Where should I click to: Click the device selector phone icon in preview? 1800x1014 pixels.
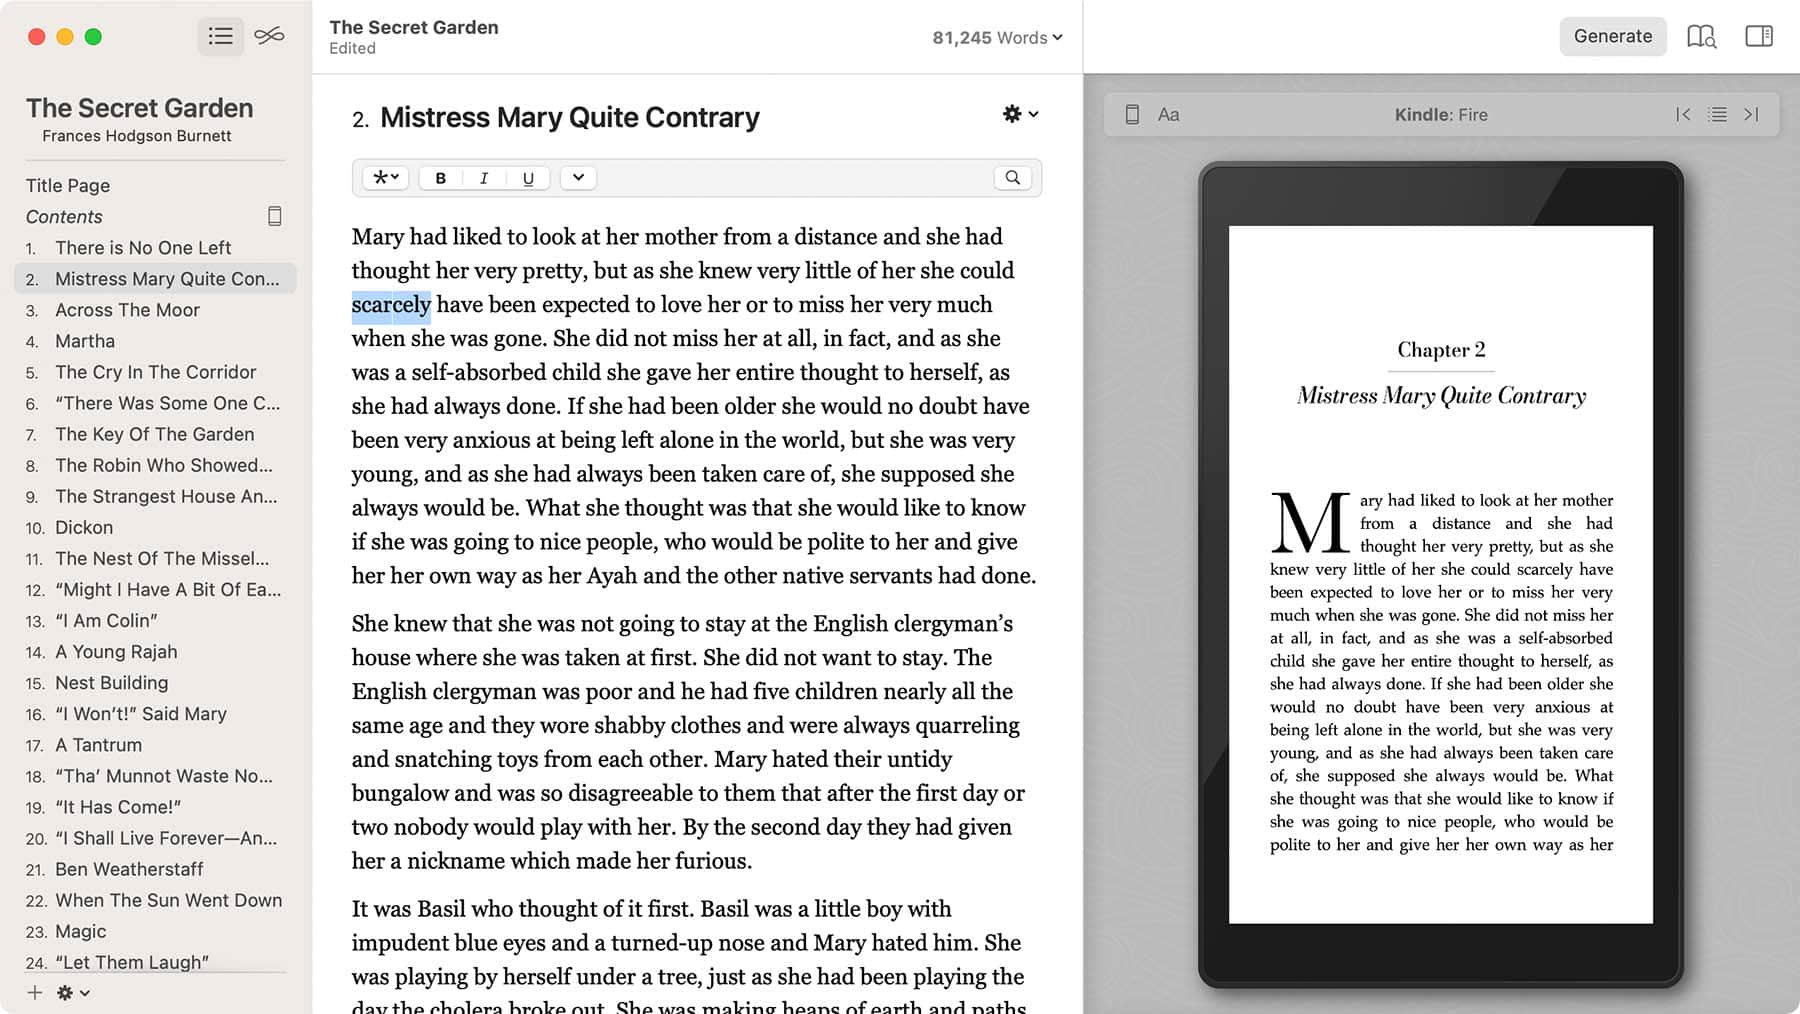click(1133, 114)
